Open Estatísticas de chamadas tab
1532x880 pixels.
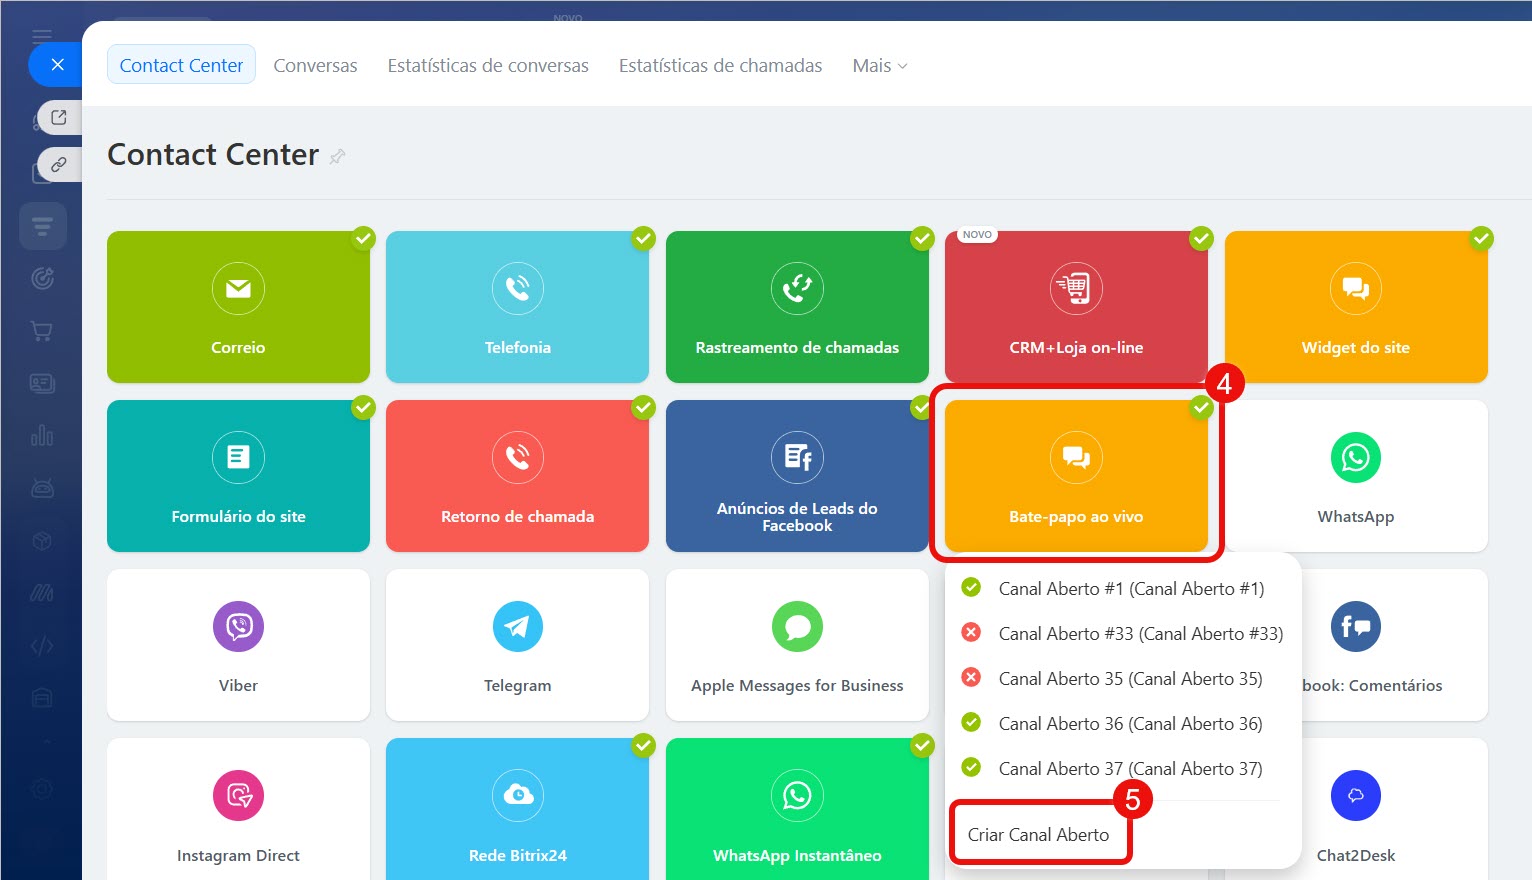click(x=720, y=66)
